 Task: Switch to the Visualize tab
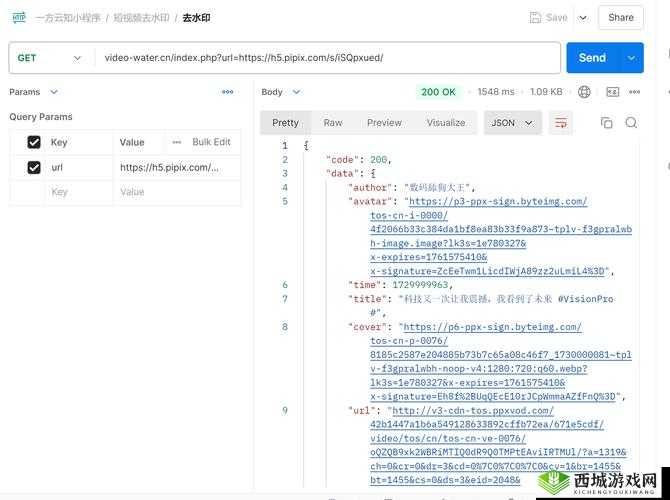(446, 123)
